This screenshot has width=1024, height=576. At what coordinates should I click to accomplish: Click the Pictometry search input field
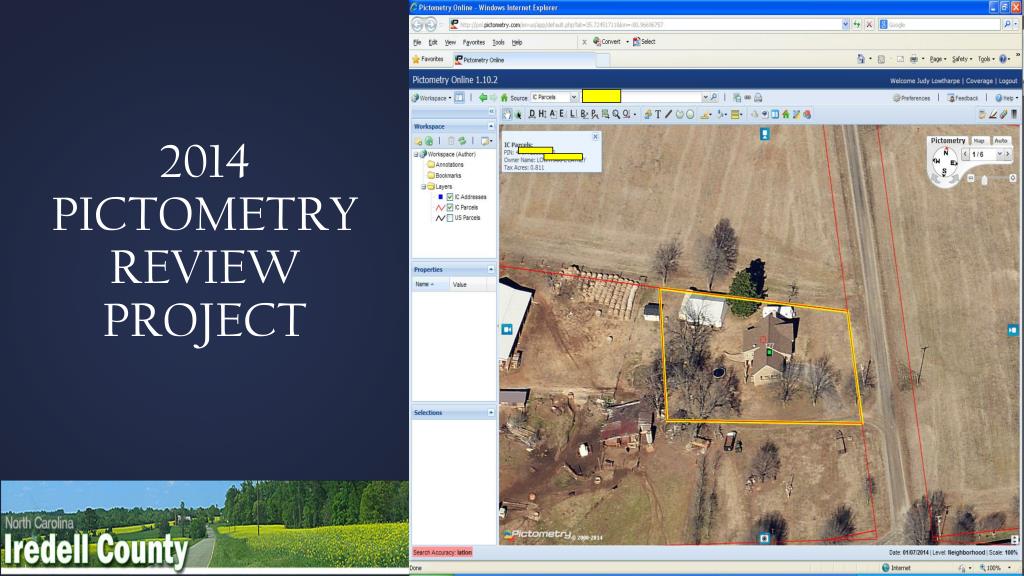point(644,97)
